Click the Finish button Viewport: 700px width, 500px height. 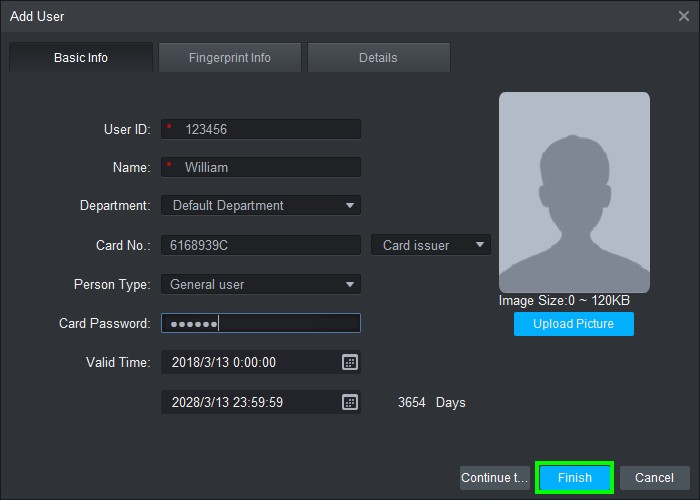tap(574, 478)
